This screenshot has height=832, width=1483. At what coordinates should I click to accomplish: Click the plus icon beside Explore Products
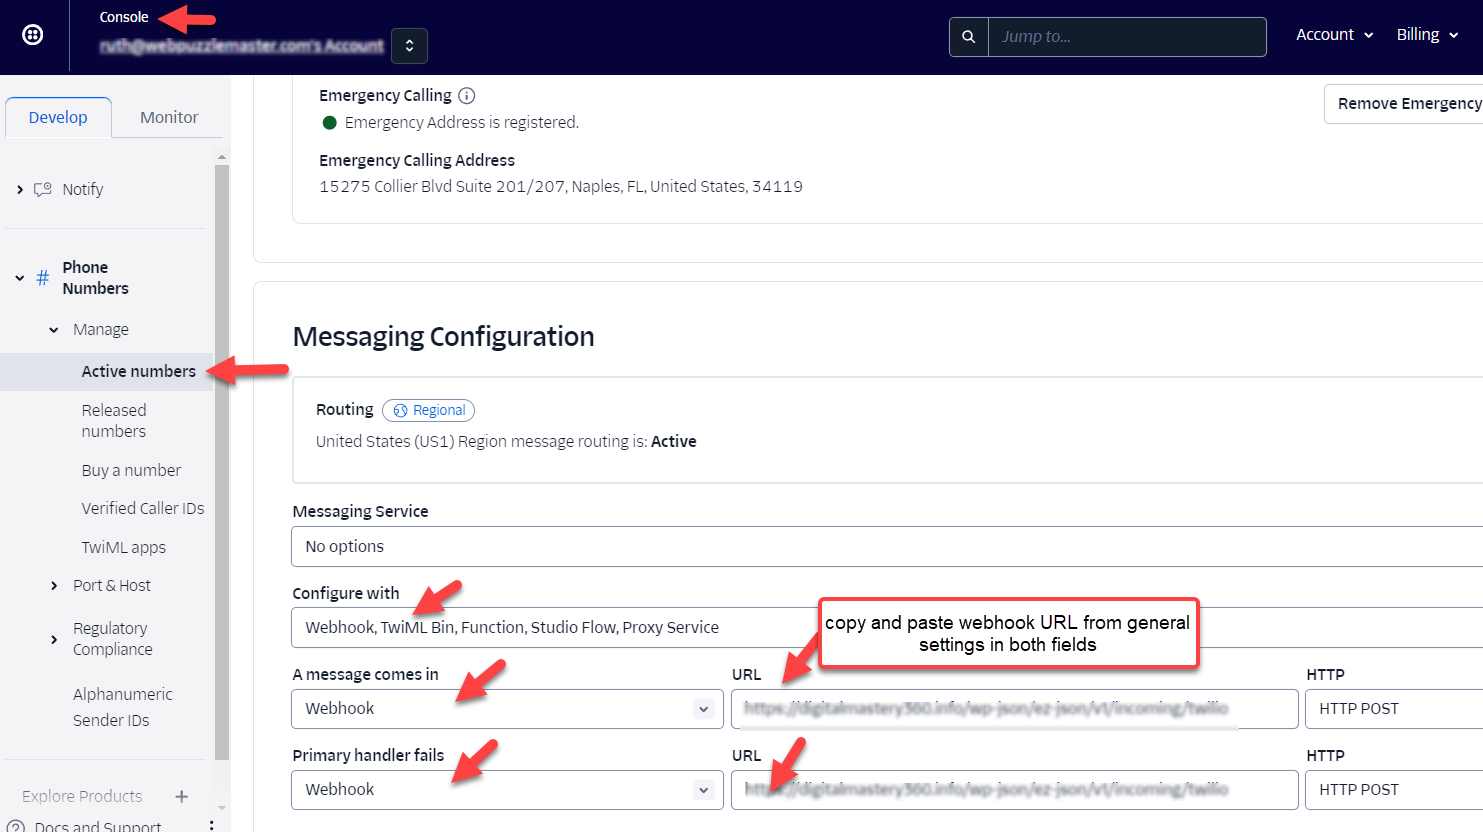pyautogui.click(x=181, y=796)
